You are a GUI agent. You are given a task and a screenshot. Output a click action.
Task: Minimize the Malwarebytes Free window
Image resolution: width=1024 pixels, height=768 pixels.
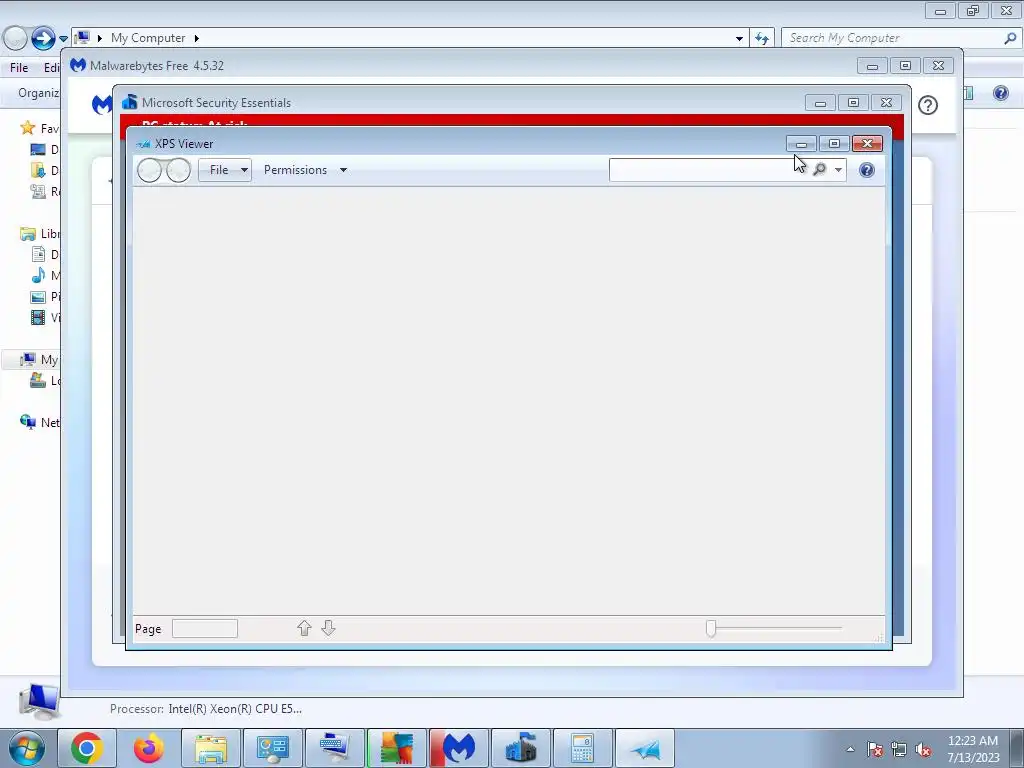point(872,65)
